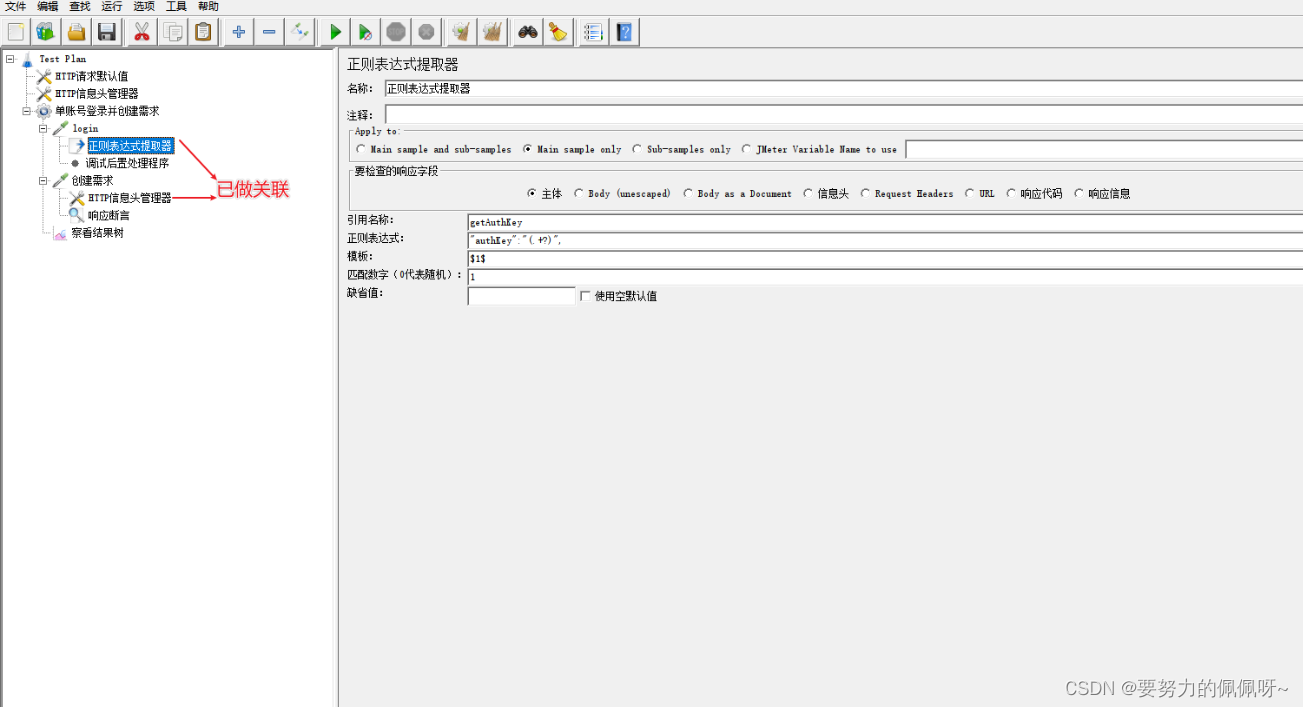
Task: Collapse the login sampler node
Action: tap(43, 128)
